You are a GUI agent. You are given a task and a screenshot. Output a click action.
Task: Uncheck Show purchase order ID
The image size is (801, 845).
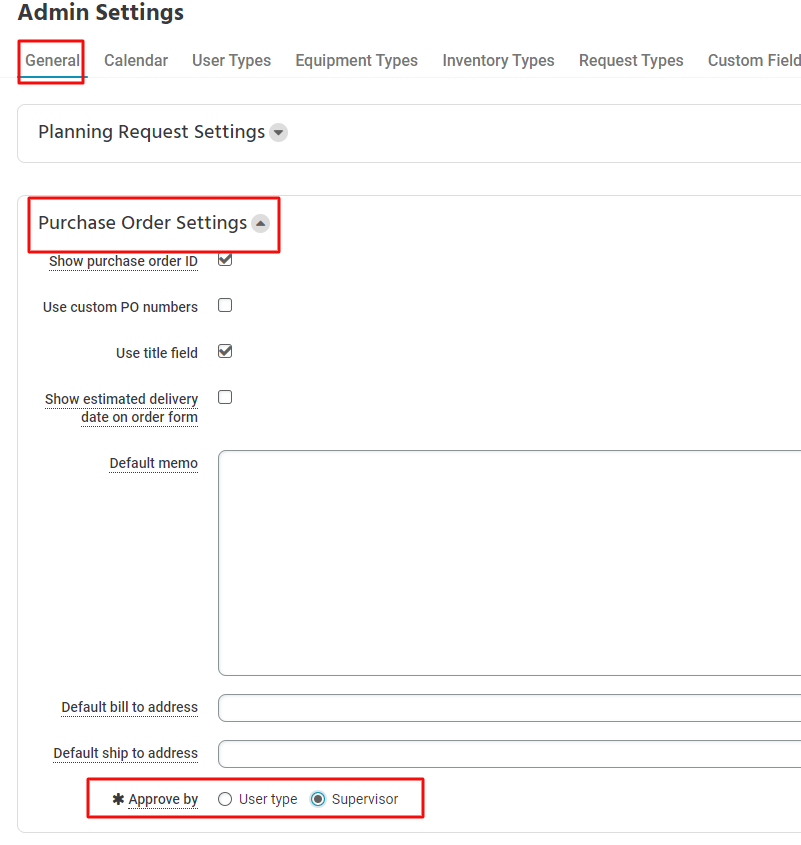[224, 258]
